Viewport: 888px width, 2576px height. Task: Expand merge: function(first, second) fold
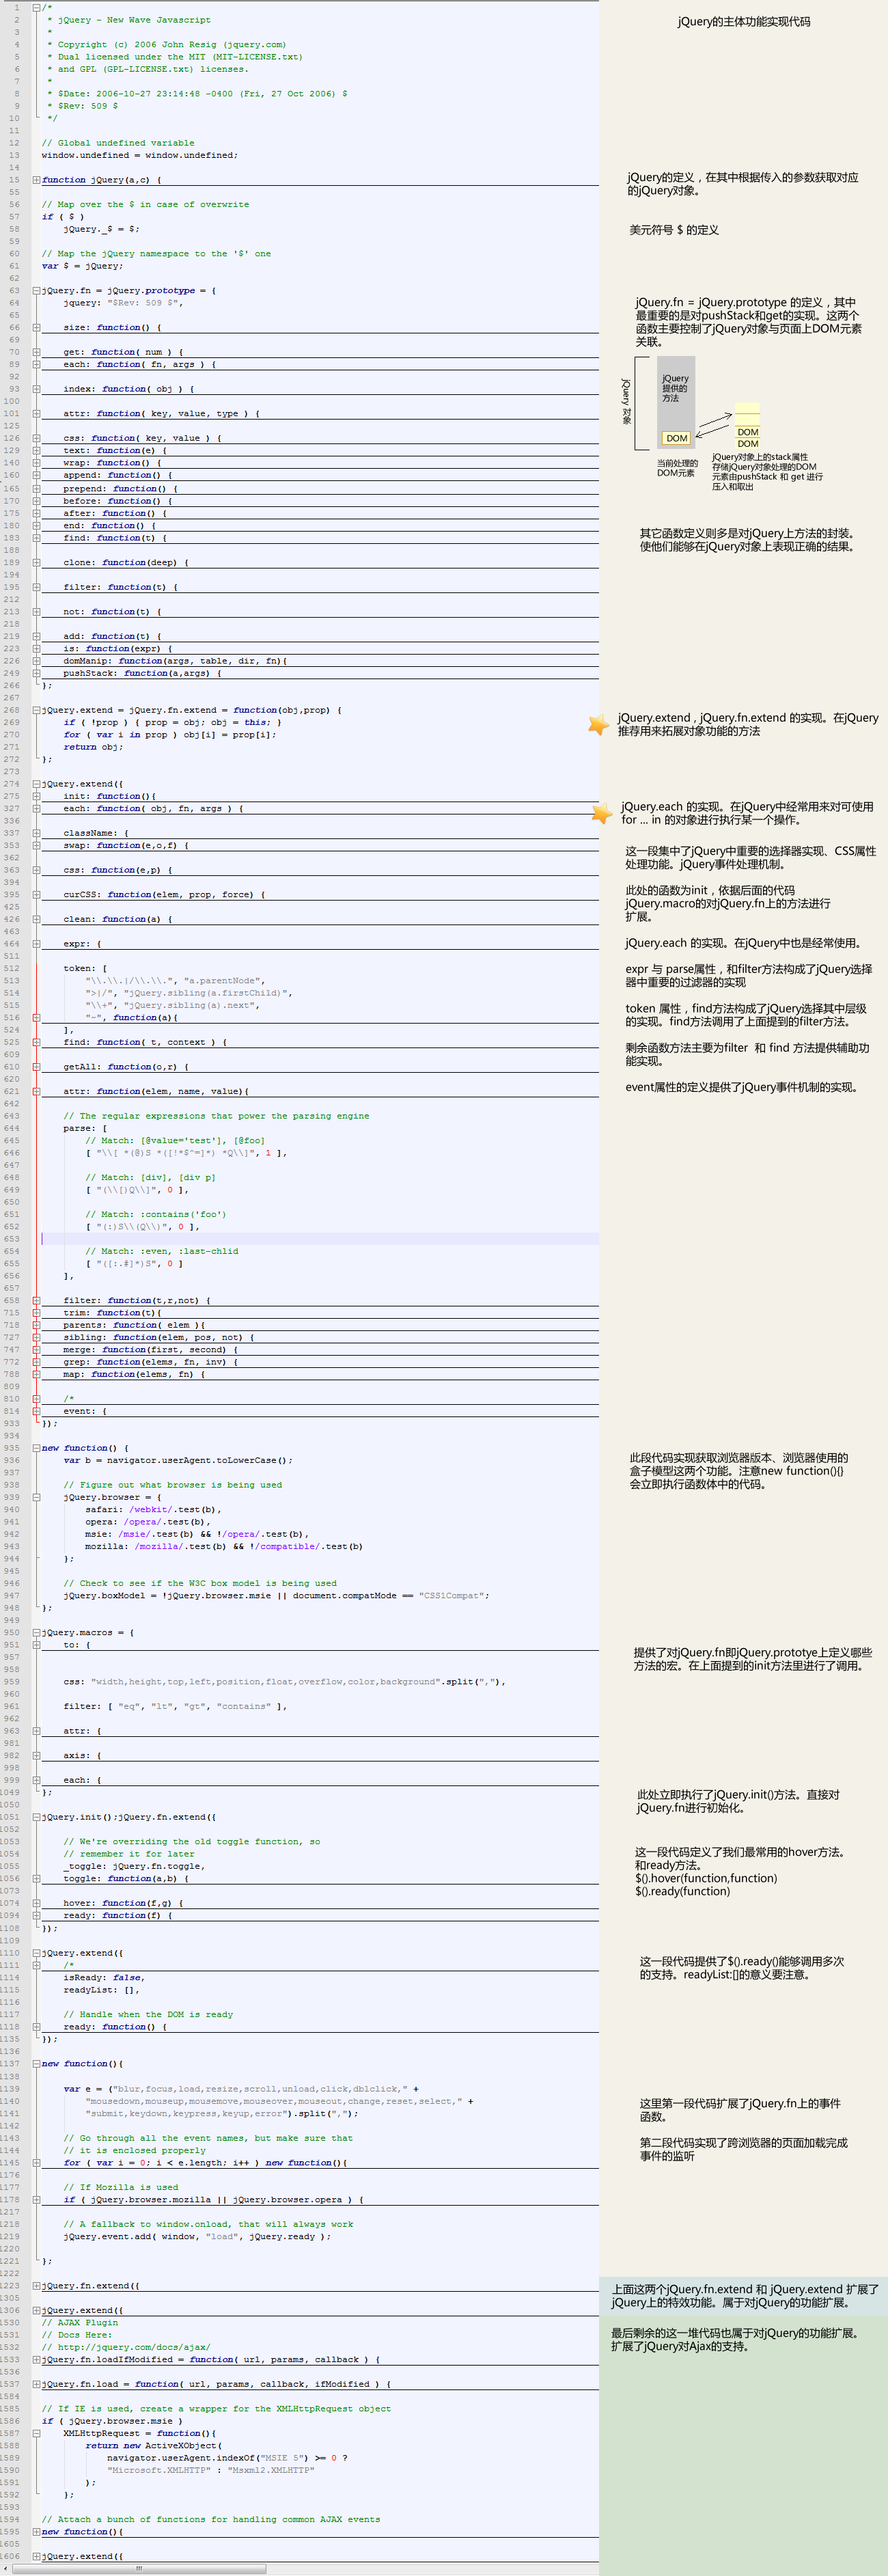(x=36, y=1350)
